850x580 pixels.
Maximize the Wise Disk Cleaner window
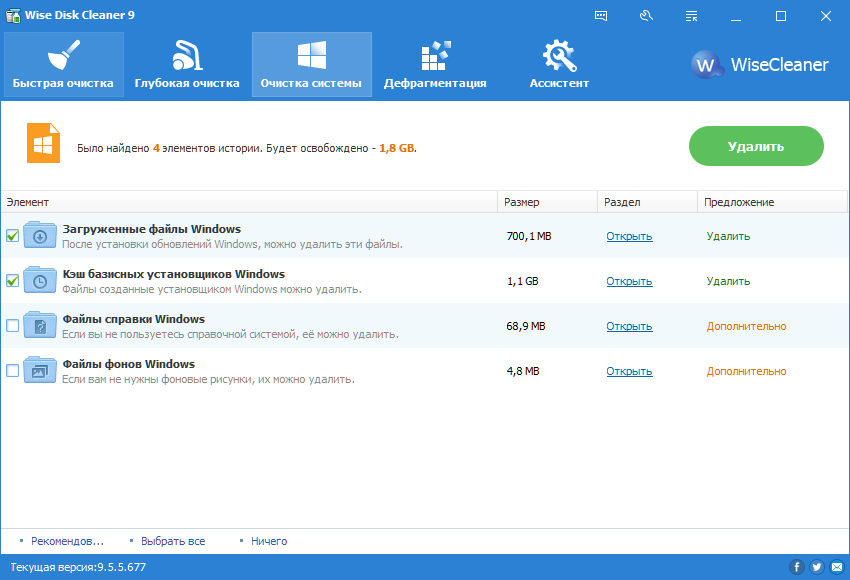pyautogui.click(x=781, y=16)
